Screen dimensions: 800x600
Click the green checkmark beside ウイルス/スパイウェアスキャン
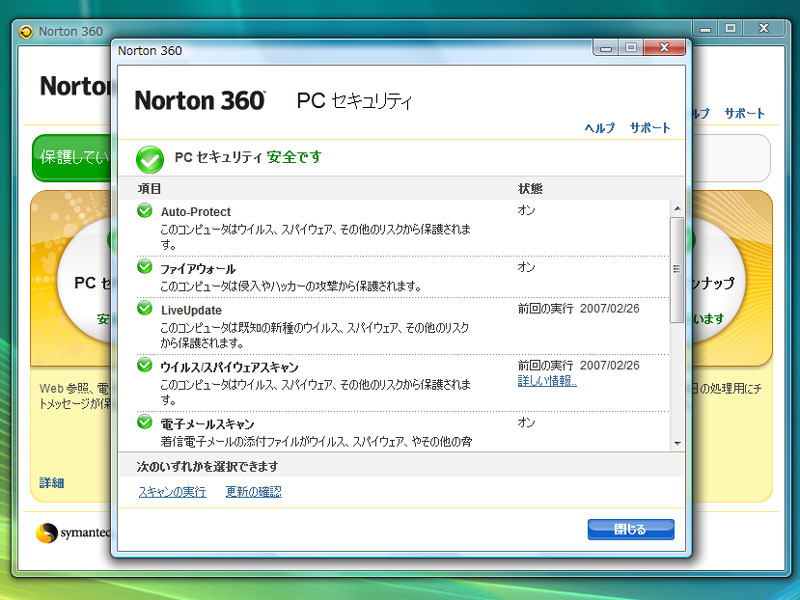tap(145, 365)
